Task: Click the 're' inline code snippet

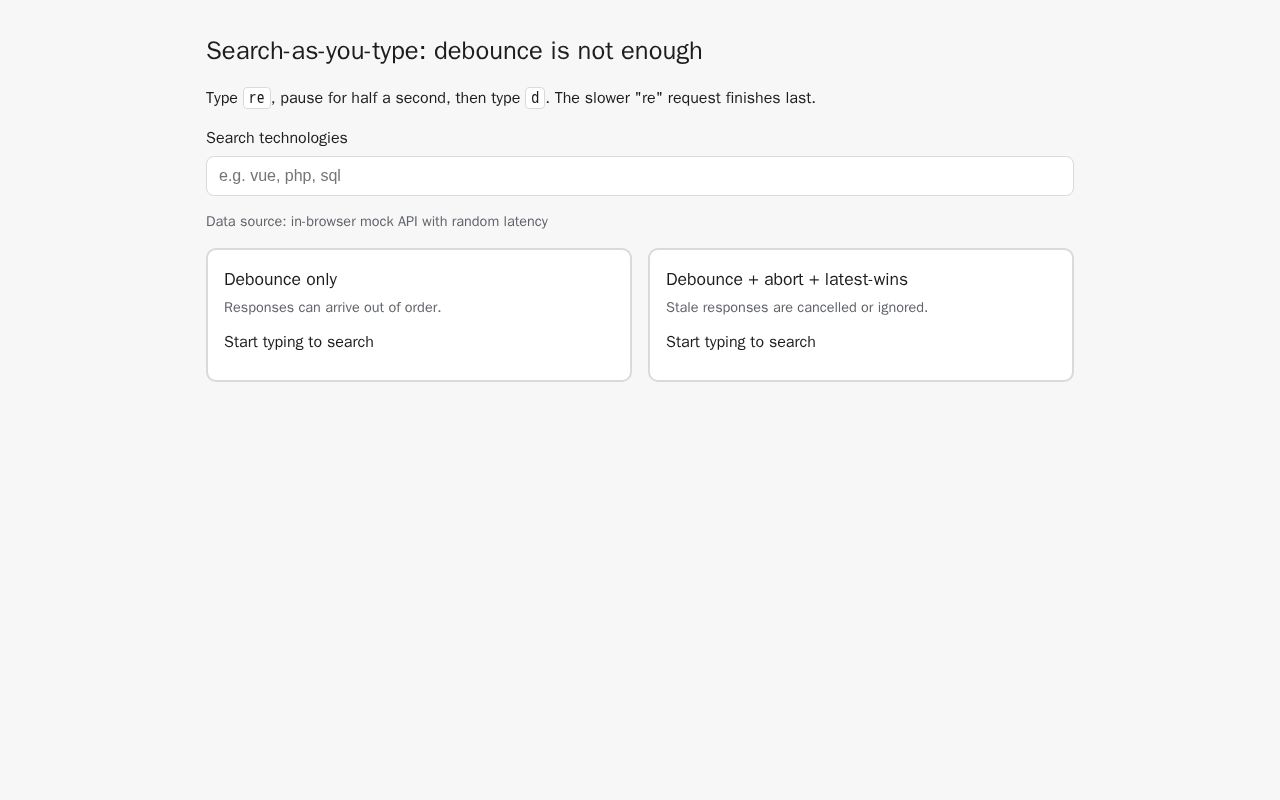Action: pyautogui.click(x=257, y=98)
